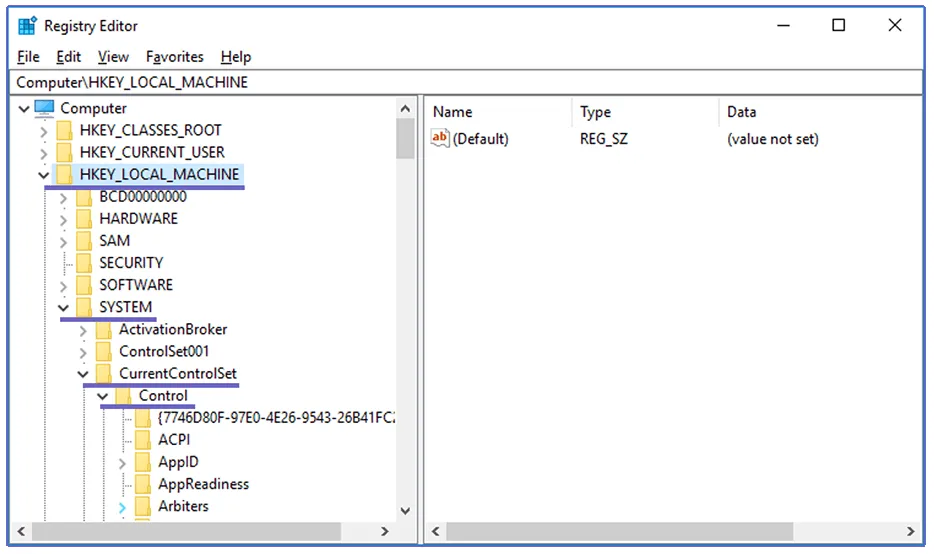Click the HARDWARE folder icon

84,219
